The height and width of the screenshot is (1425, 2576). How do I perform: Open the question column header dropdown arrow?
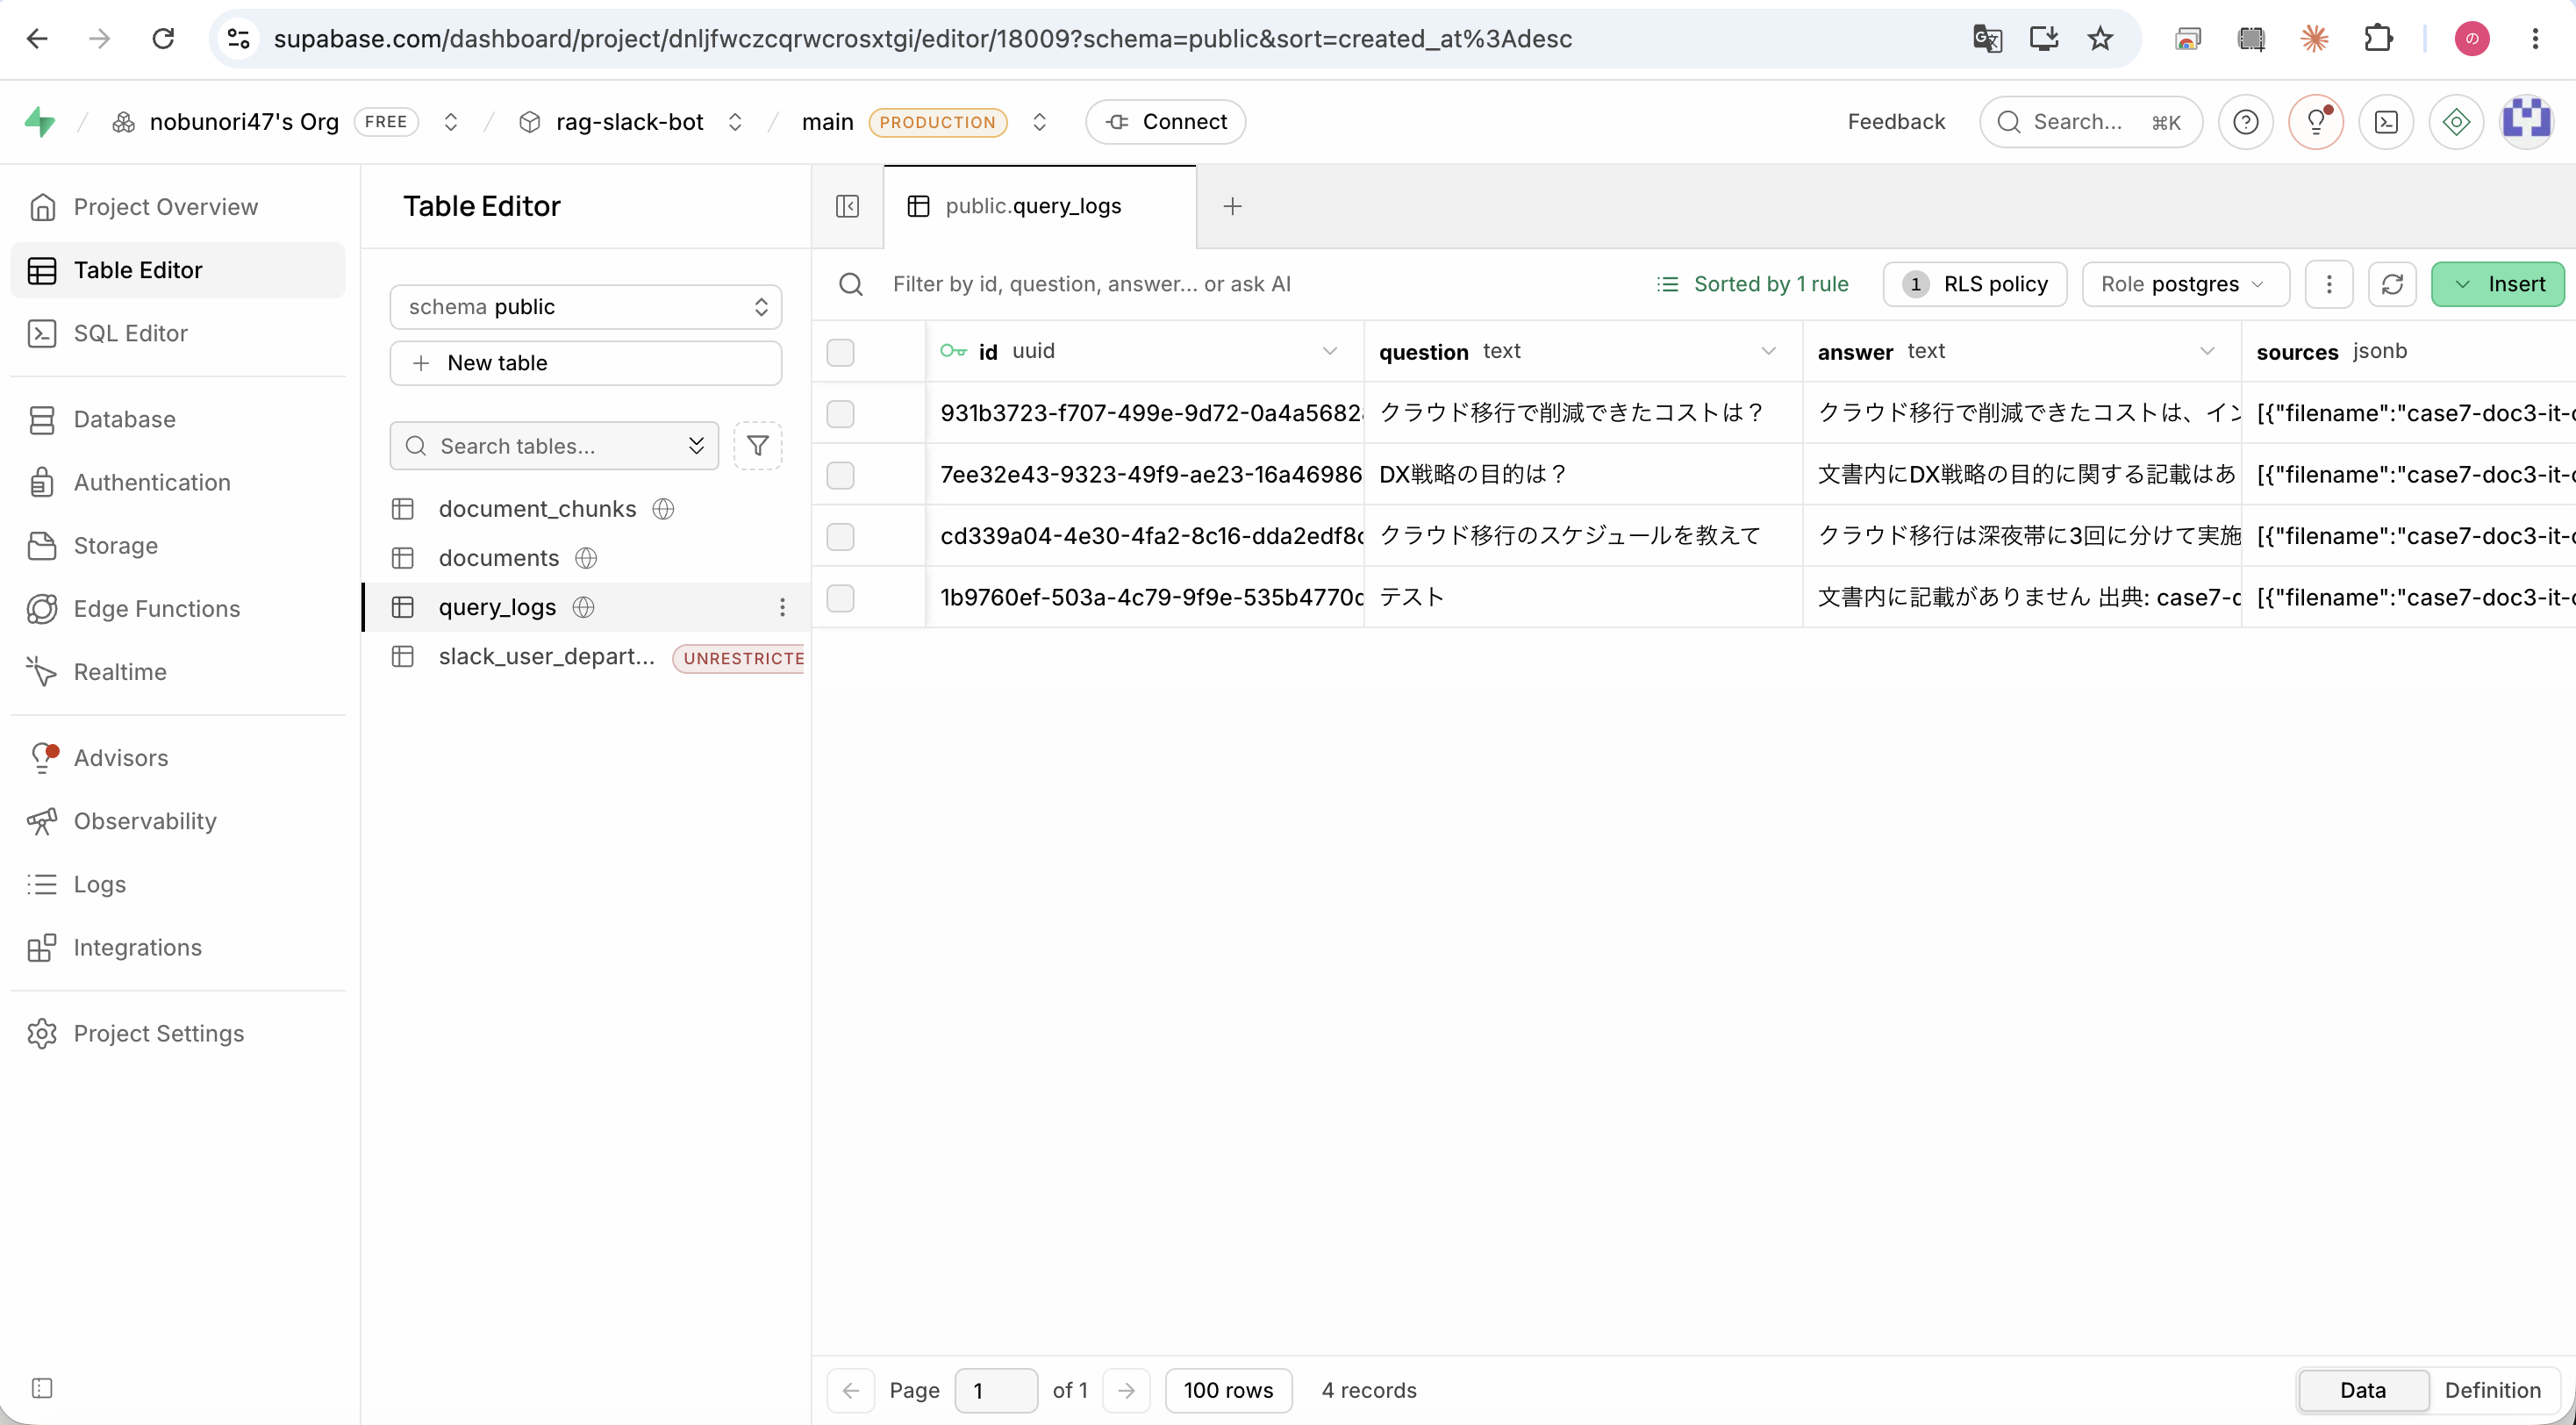tap(1768, 351)
